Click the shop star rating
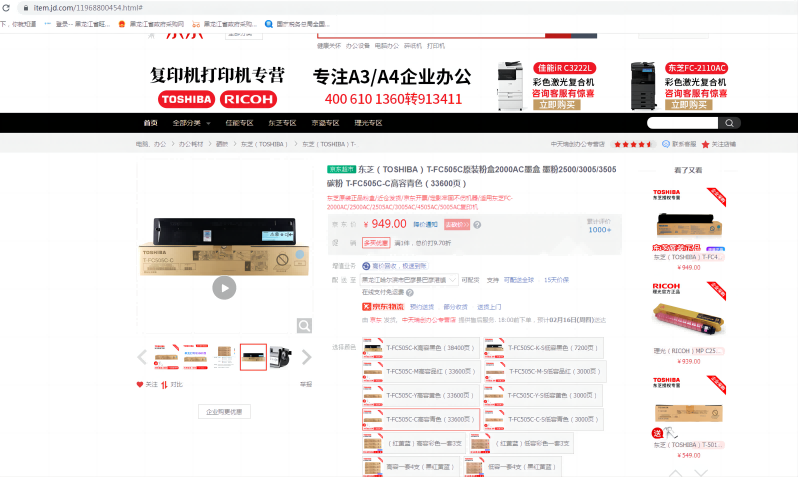The height and width of the screenshot is (477, 798). pos(633,145)
